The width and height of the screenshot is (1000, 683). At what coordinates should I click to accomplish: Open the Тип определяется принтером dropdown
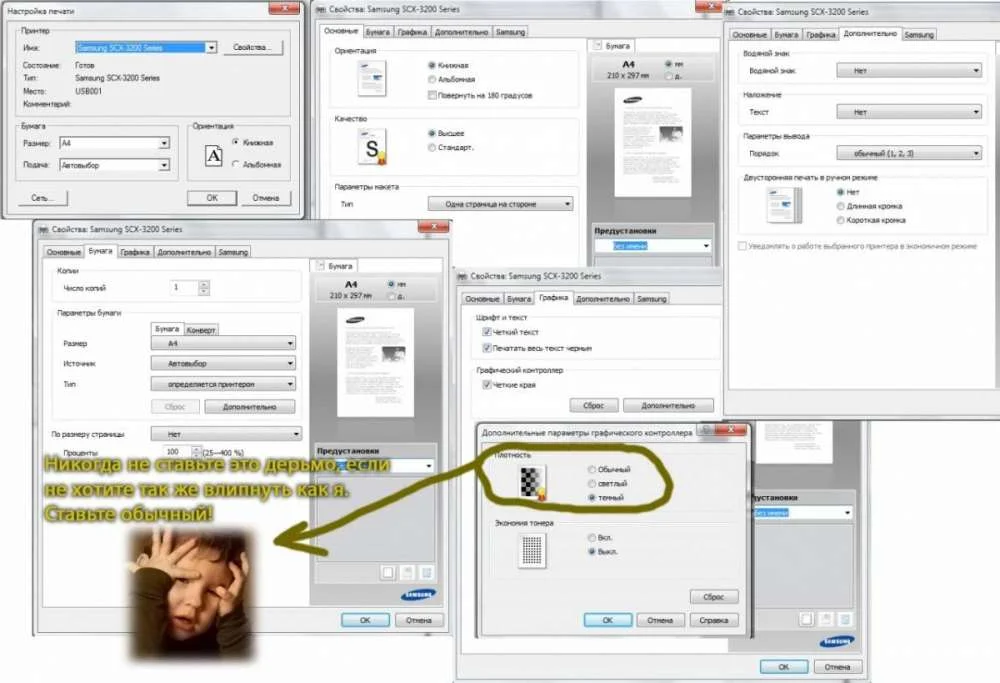tap(223, 385)
